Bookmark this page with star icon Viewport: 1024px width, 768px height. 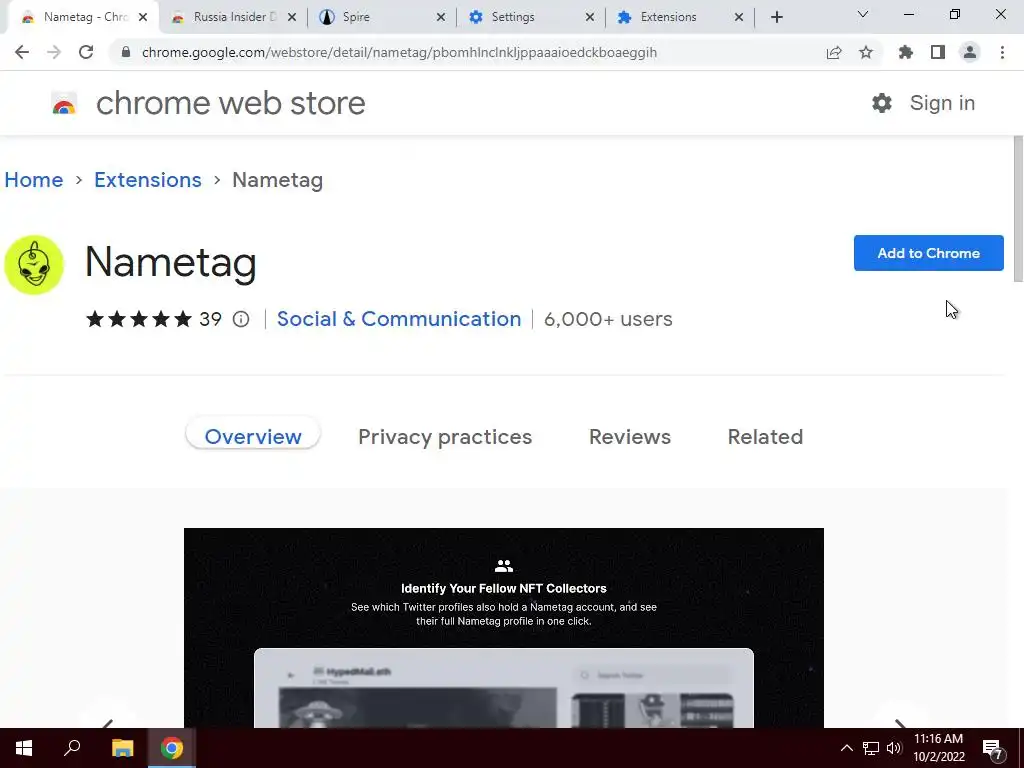[866, 52]
